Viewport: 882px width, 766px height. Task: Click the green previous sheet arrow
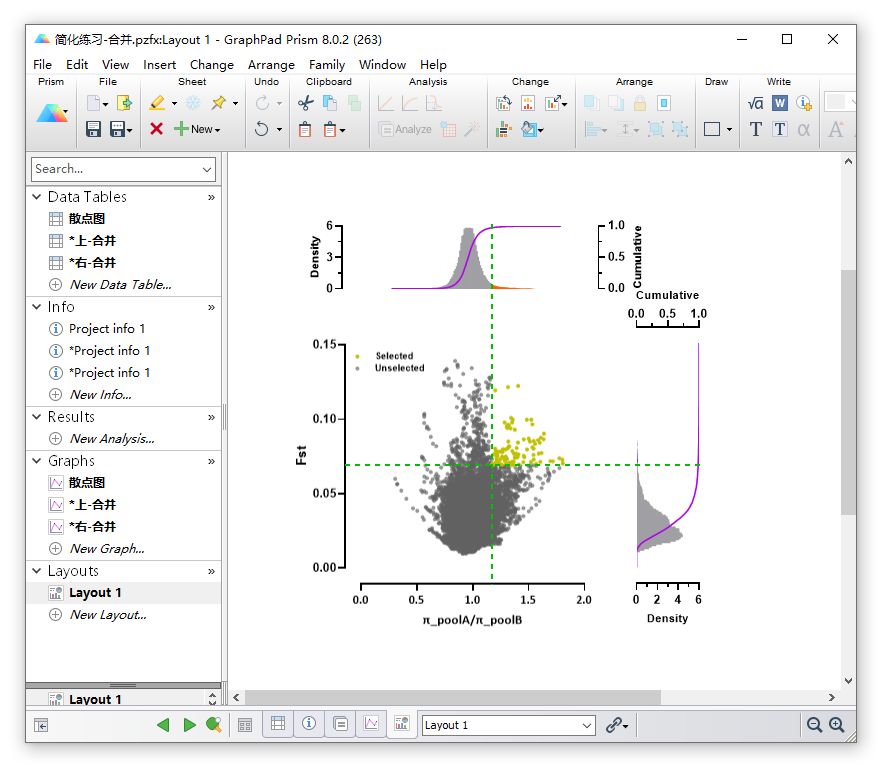coord(163,724)
